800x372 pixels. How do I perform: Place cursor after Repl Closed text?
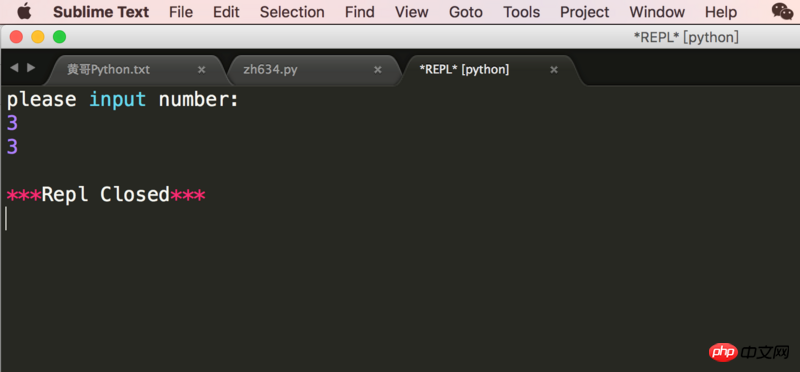tap(206, 194)
